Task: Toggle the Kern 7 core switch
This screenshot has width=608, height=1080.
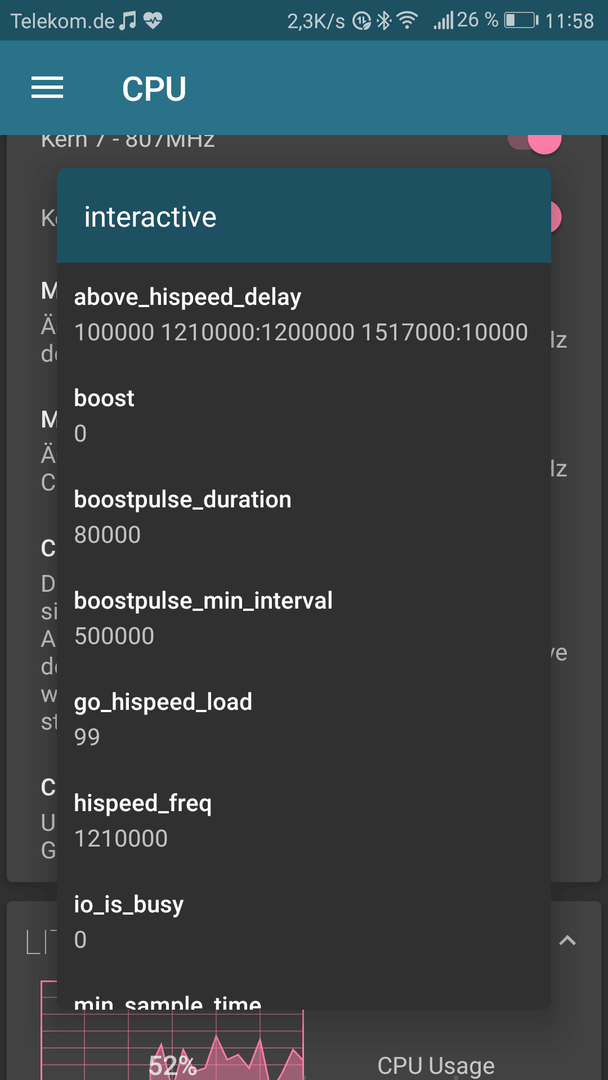Action: 535,140
